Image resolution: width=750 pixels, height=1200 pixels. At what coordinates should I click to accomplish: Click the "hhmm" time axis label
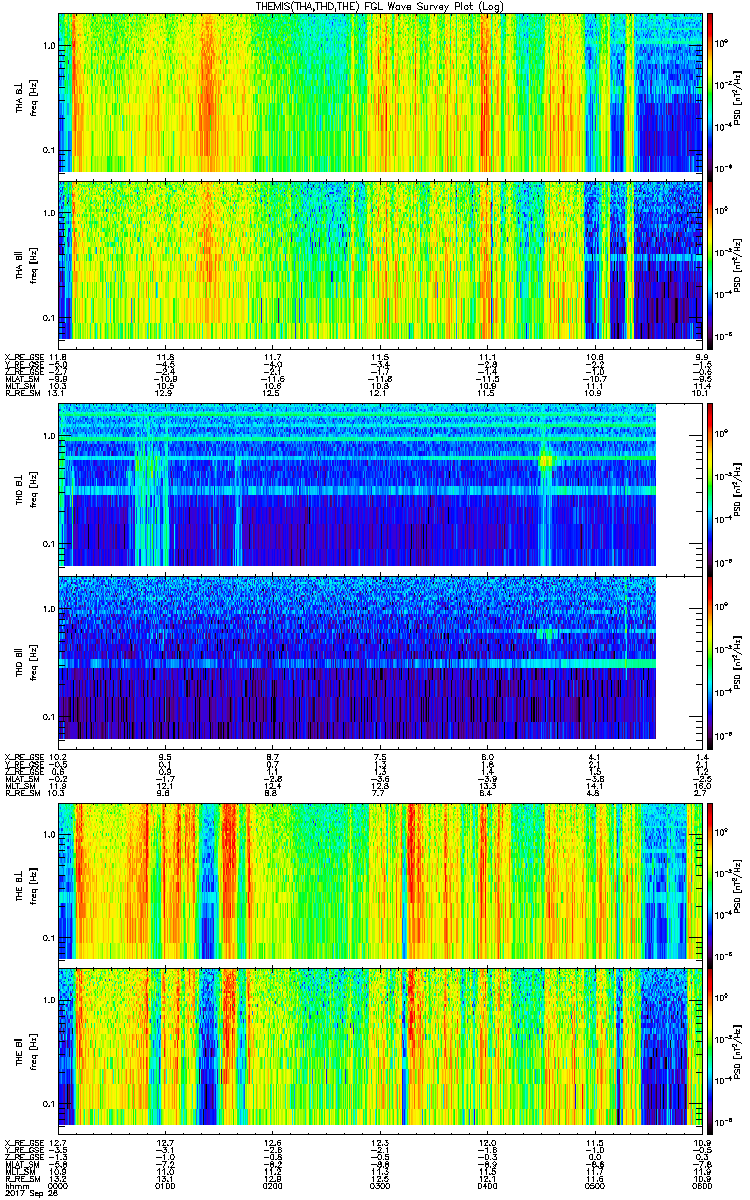16,1185
